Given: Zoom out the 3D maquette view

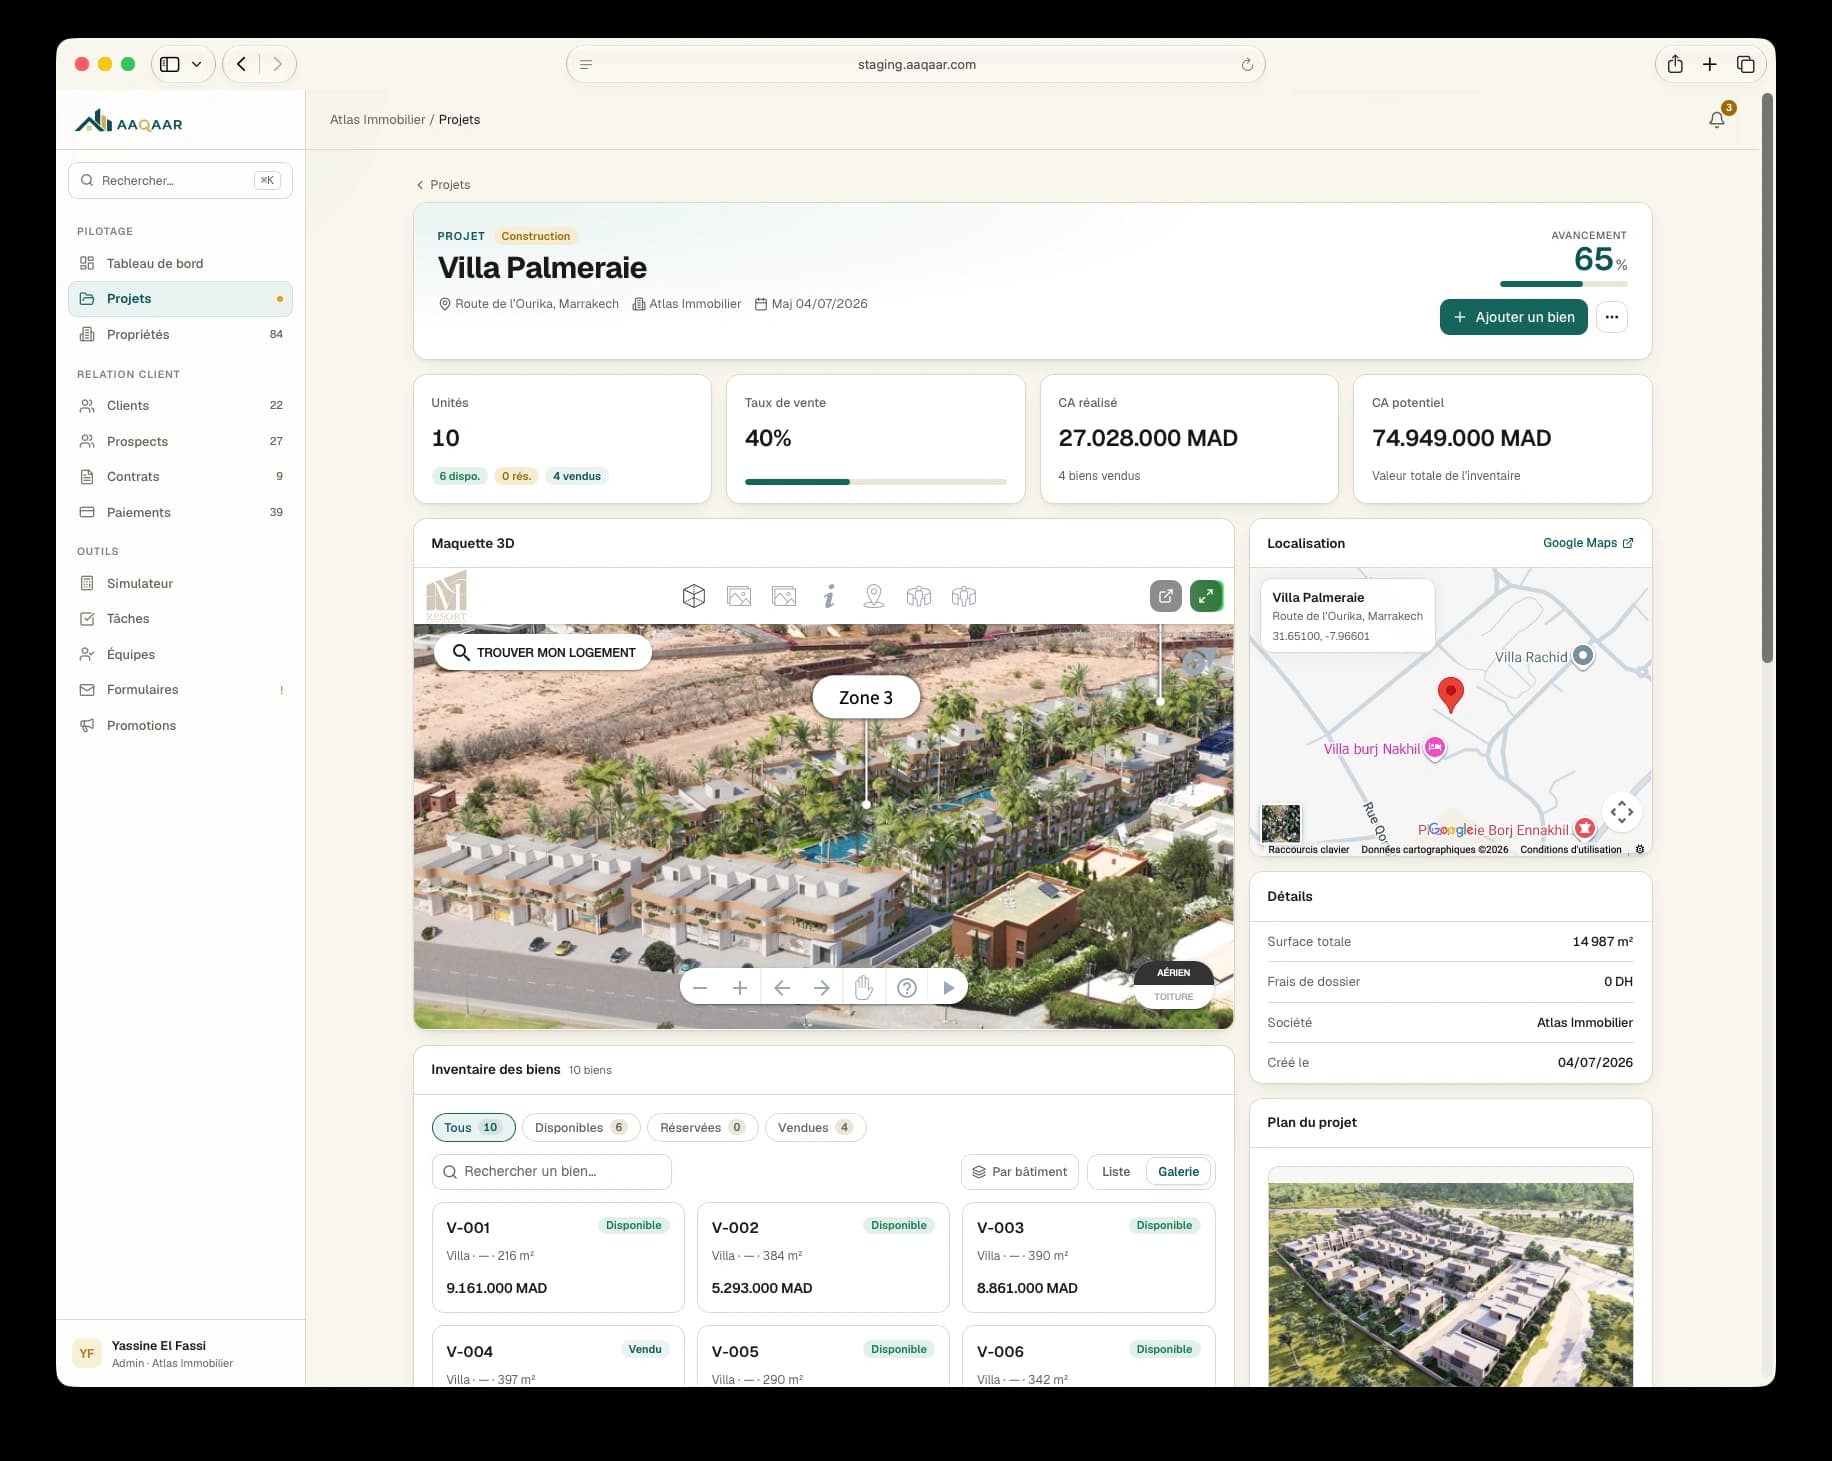Looking at the screenshot, I should coord(700,988).
